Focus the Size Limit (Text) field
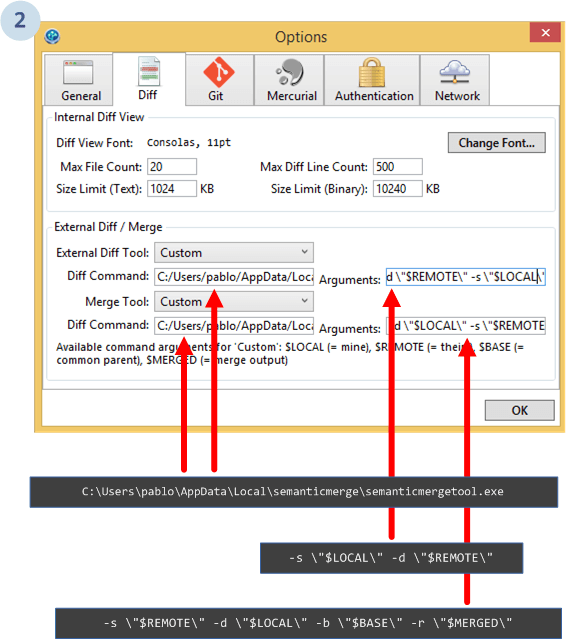The width and height of the screenshot is (566, 639). (172, 189)
